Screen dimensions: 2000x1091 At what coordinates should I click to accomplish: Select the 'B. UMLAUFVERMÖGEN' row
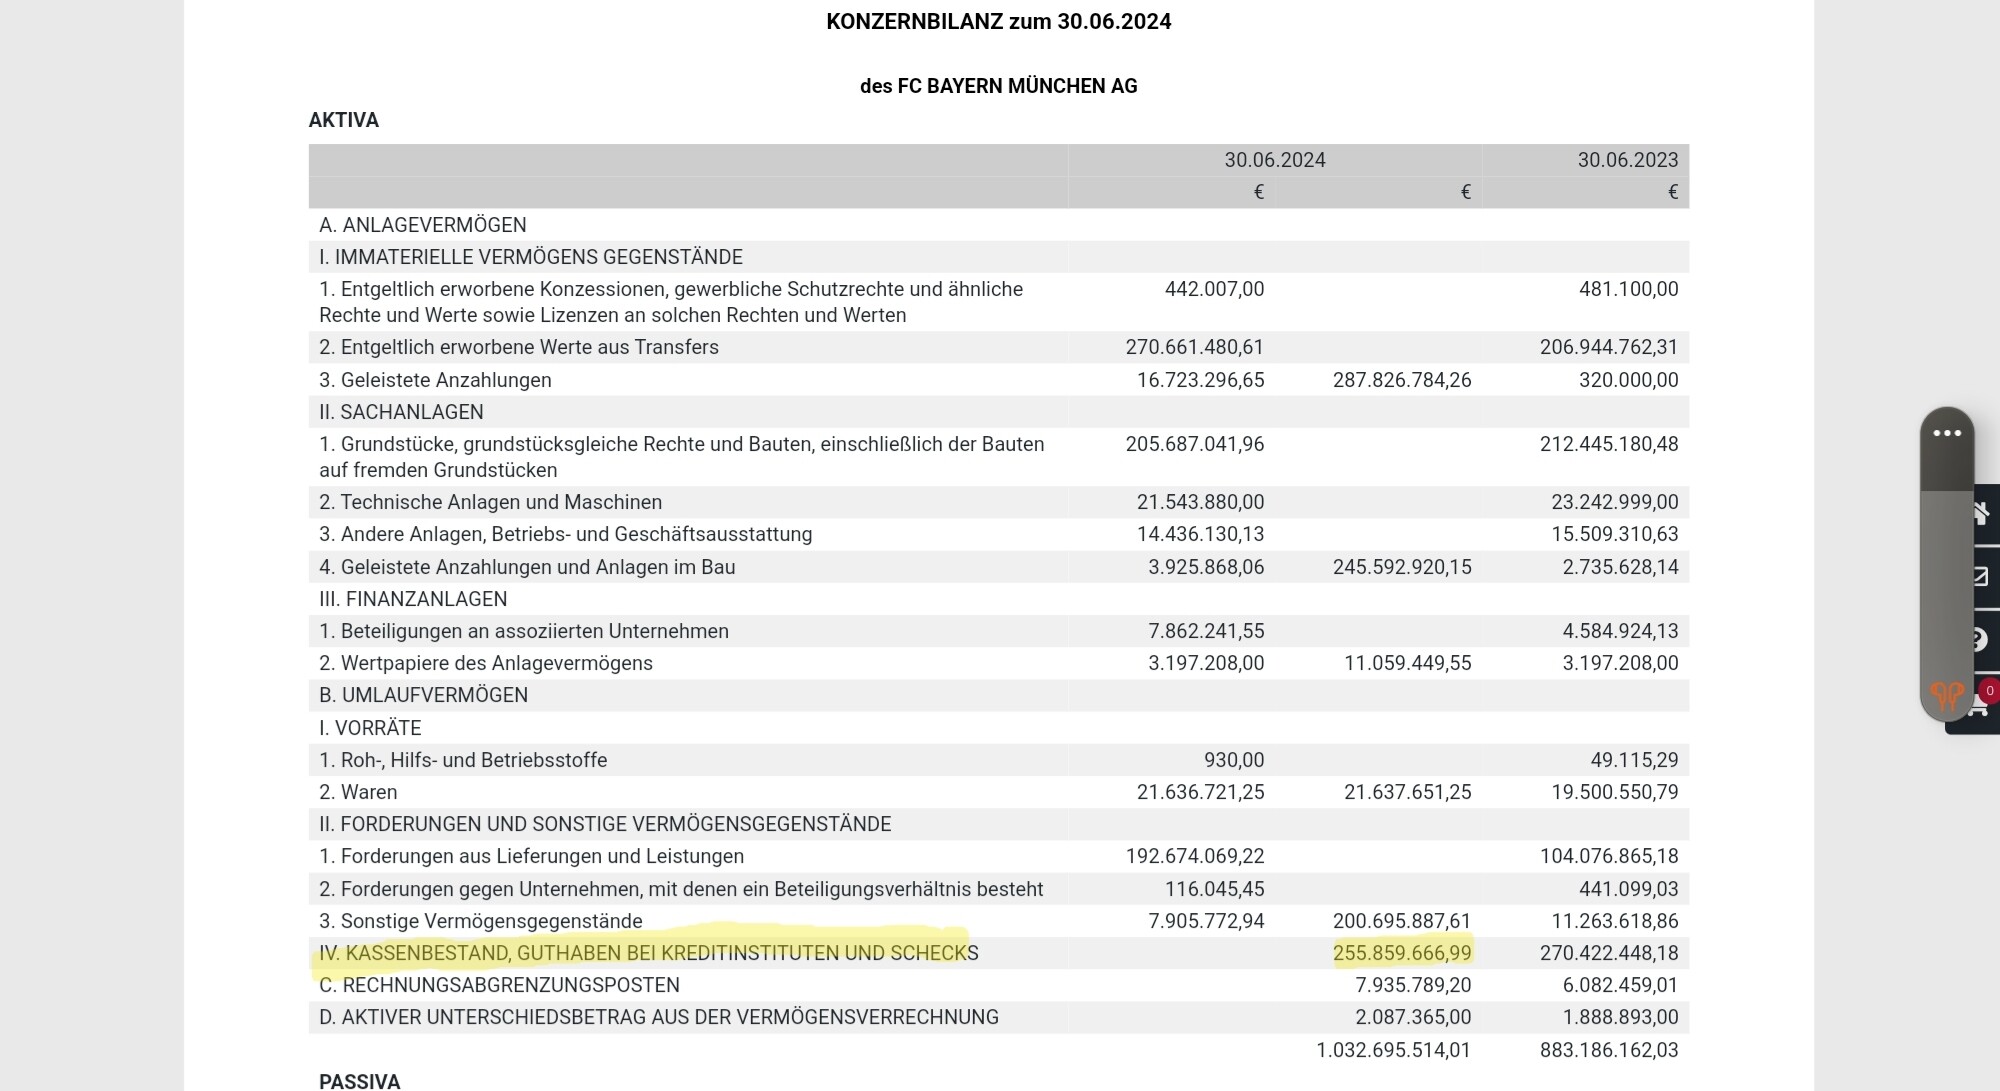pos(998,695)
